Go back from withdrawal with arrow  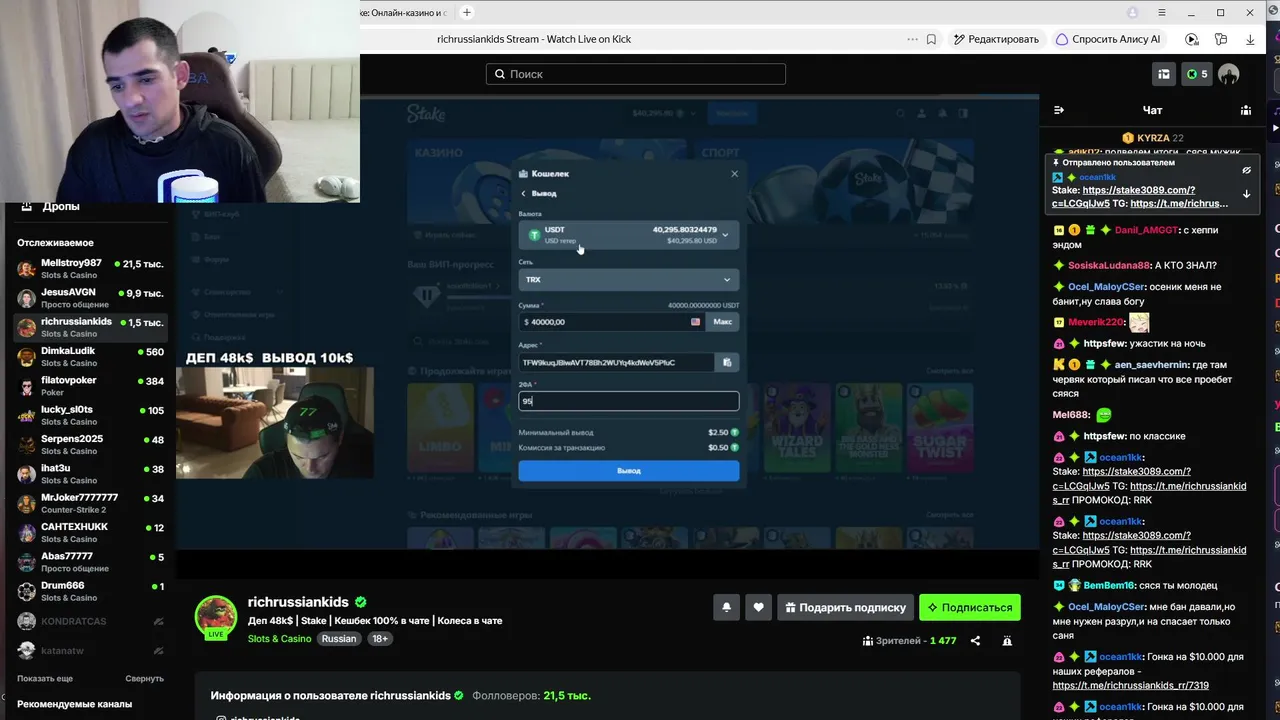[523, 193]
